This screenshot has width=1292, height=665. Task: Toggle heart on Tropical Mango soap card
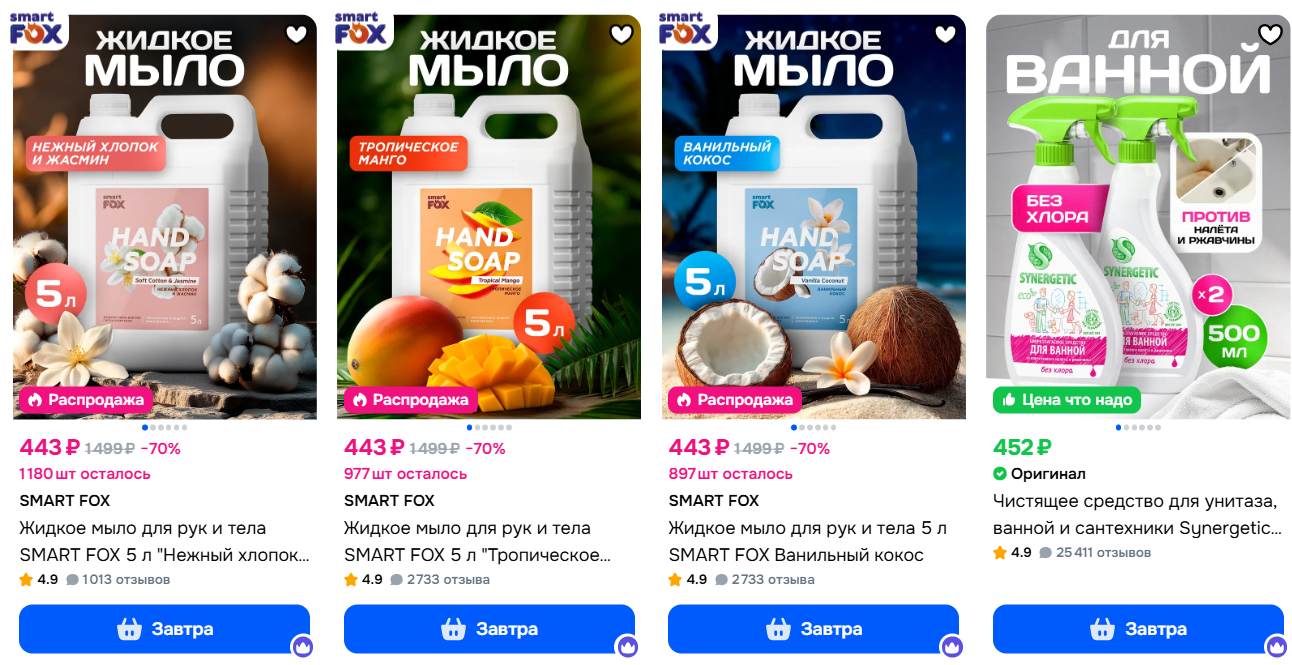coord(622,34)
